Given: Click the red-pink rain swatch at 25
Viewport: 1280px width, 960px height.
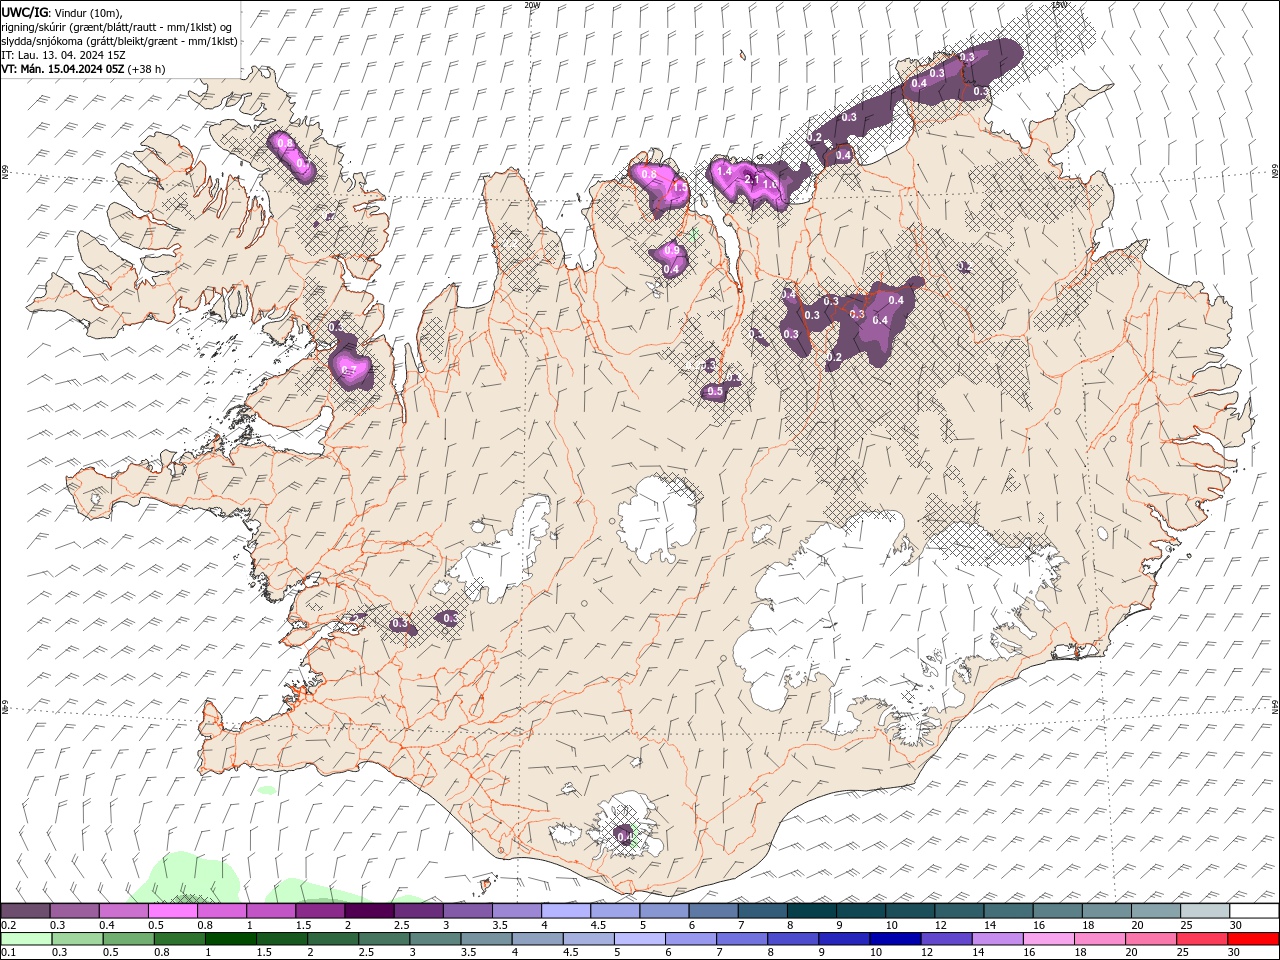Looking at the screenshot, I should click(x=1201, y=939).
